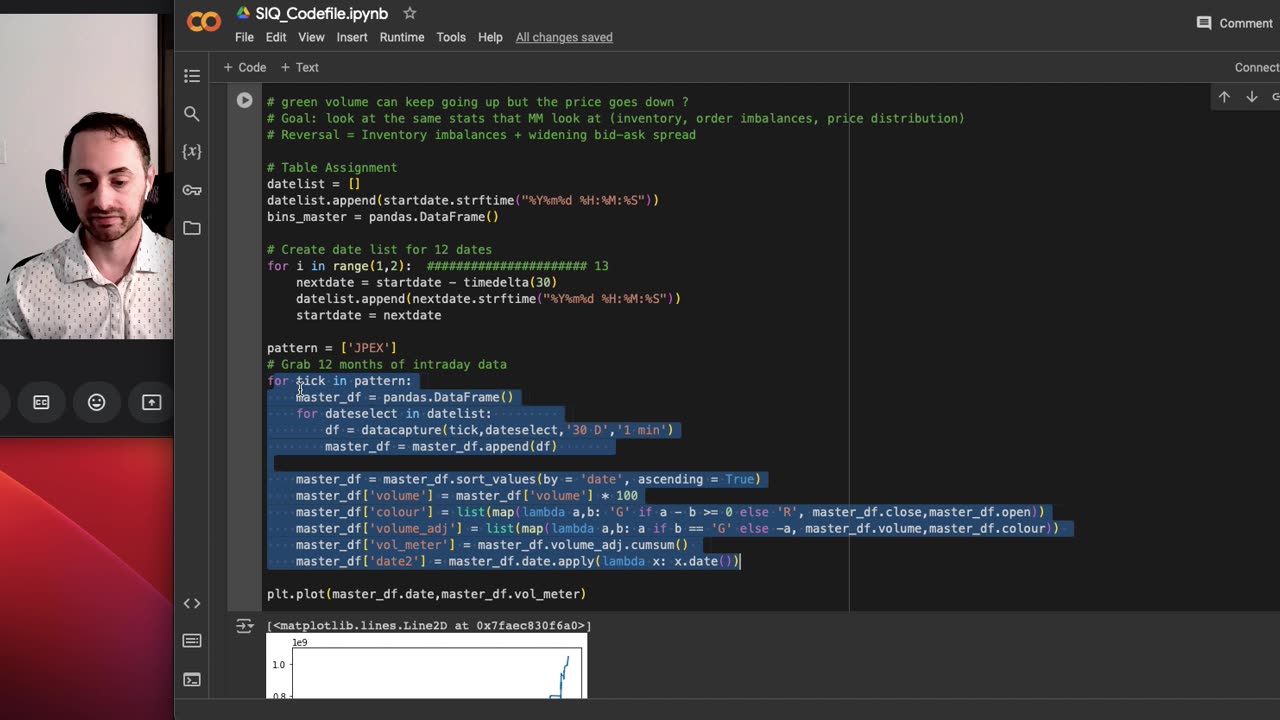Viewport: 1280px width, 720px height.
Task: Star the SIQ_Codefile.ipynb notebook
Action: (409, 13)
